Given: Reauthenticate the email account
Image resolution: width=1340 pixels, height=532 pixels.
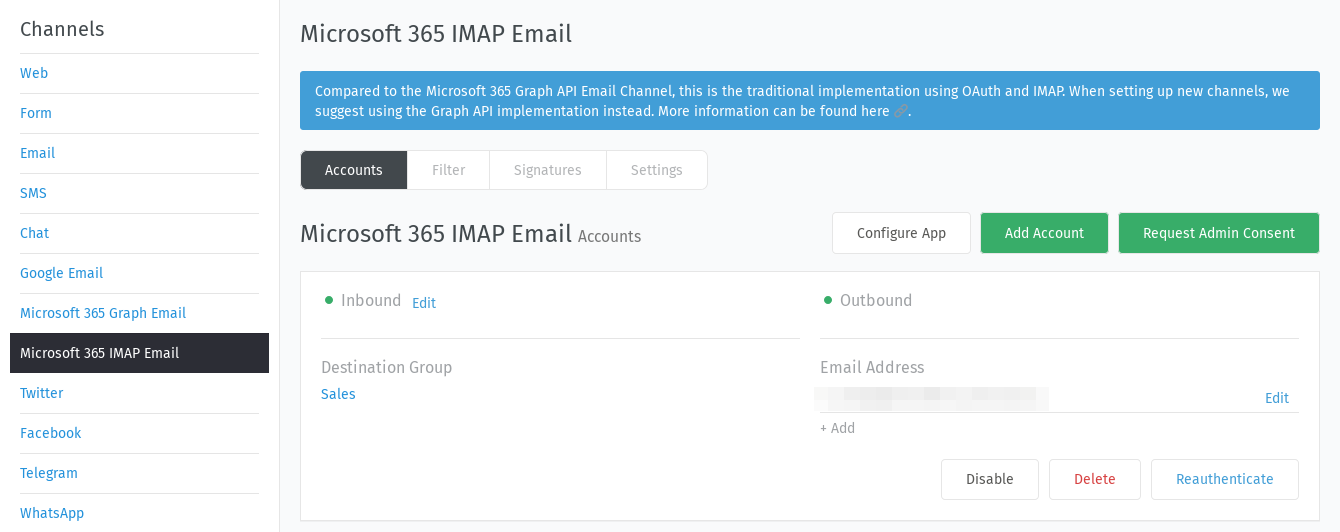Looking at the screenshot, I should click(x=1225, y=479).
